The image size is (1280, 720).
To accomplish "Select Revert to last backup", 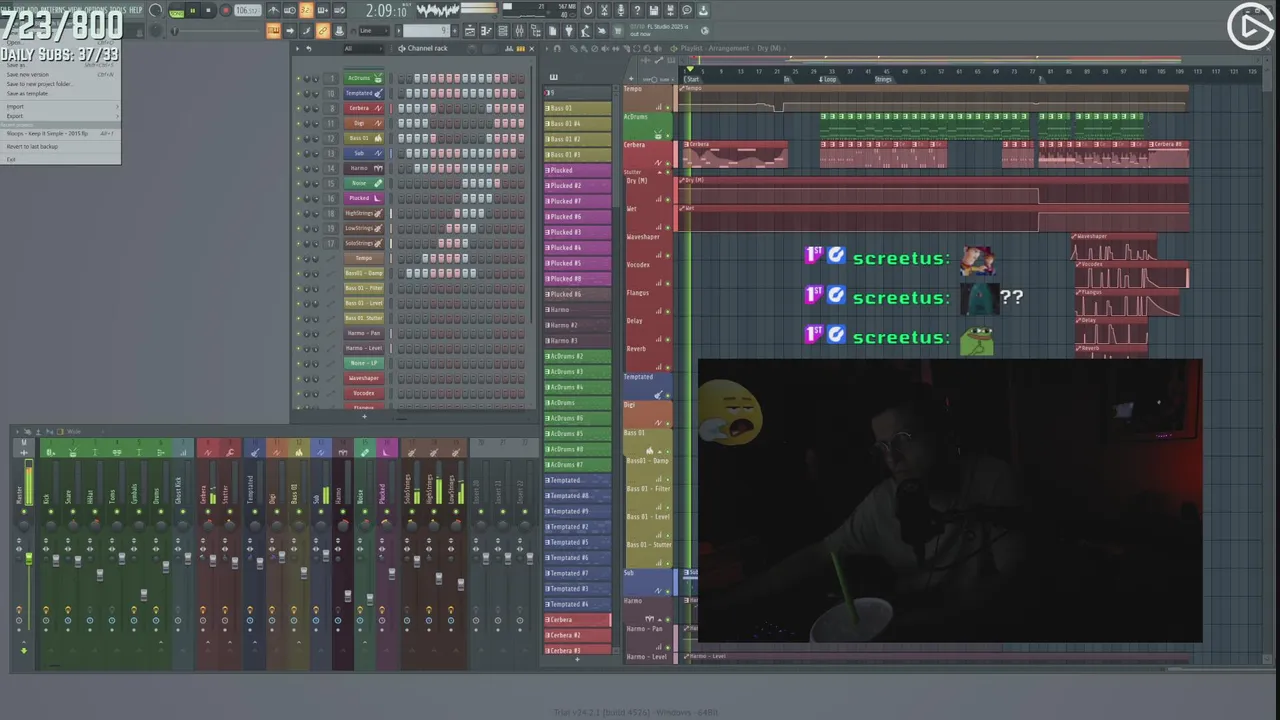I will point(60,146).
